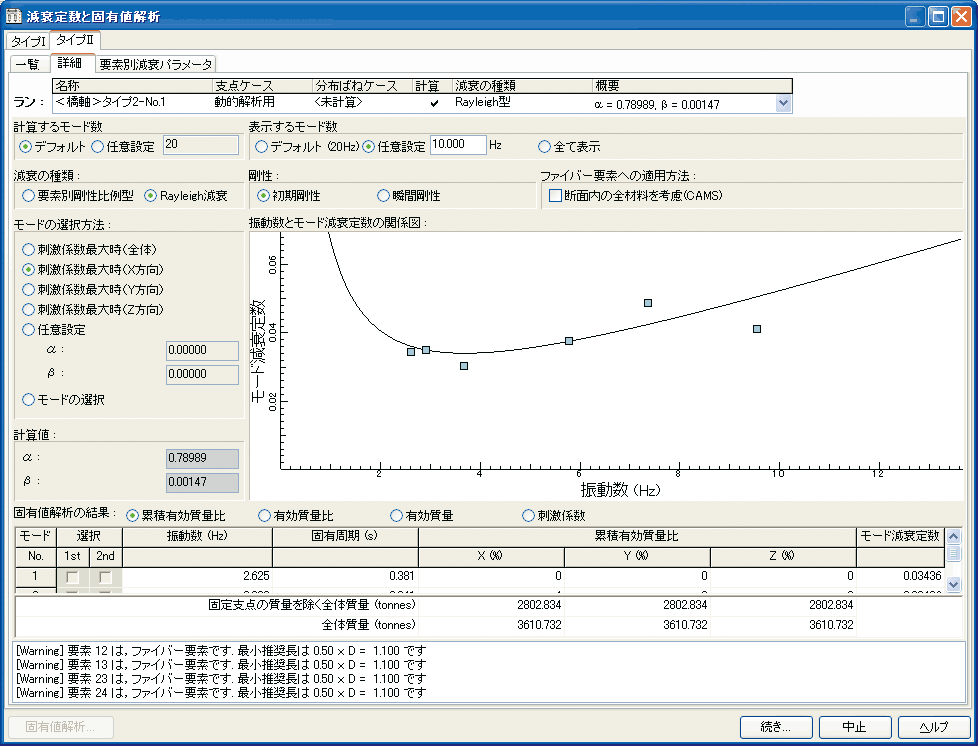The image size is (978, 746).
Task: Click the calculated α value 0.78989
Action: 202,458
